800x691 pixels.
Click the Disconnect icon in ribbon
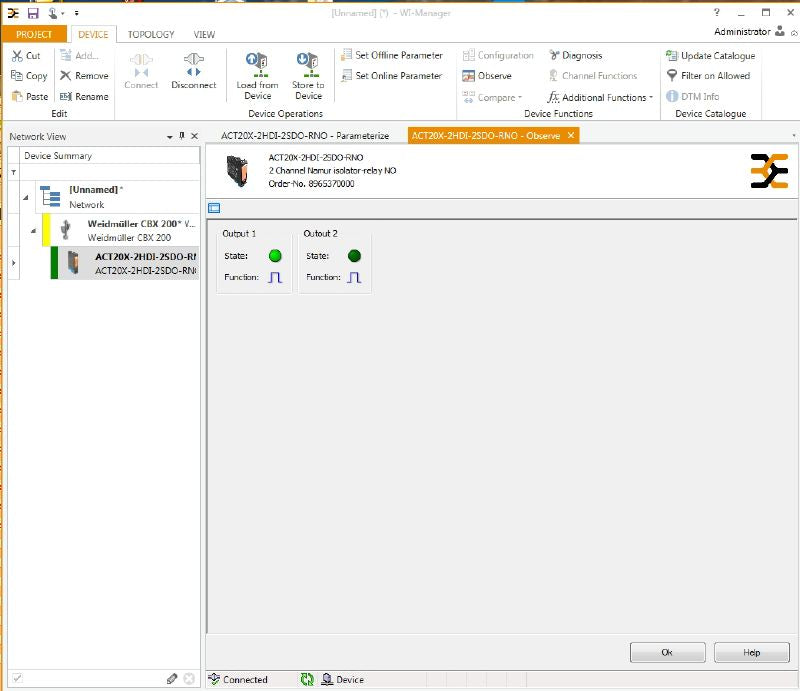(x=193, y=66)
